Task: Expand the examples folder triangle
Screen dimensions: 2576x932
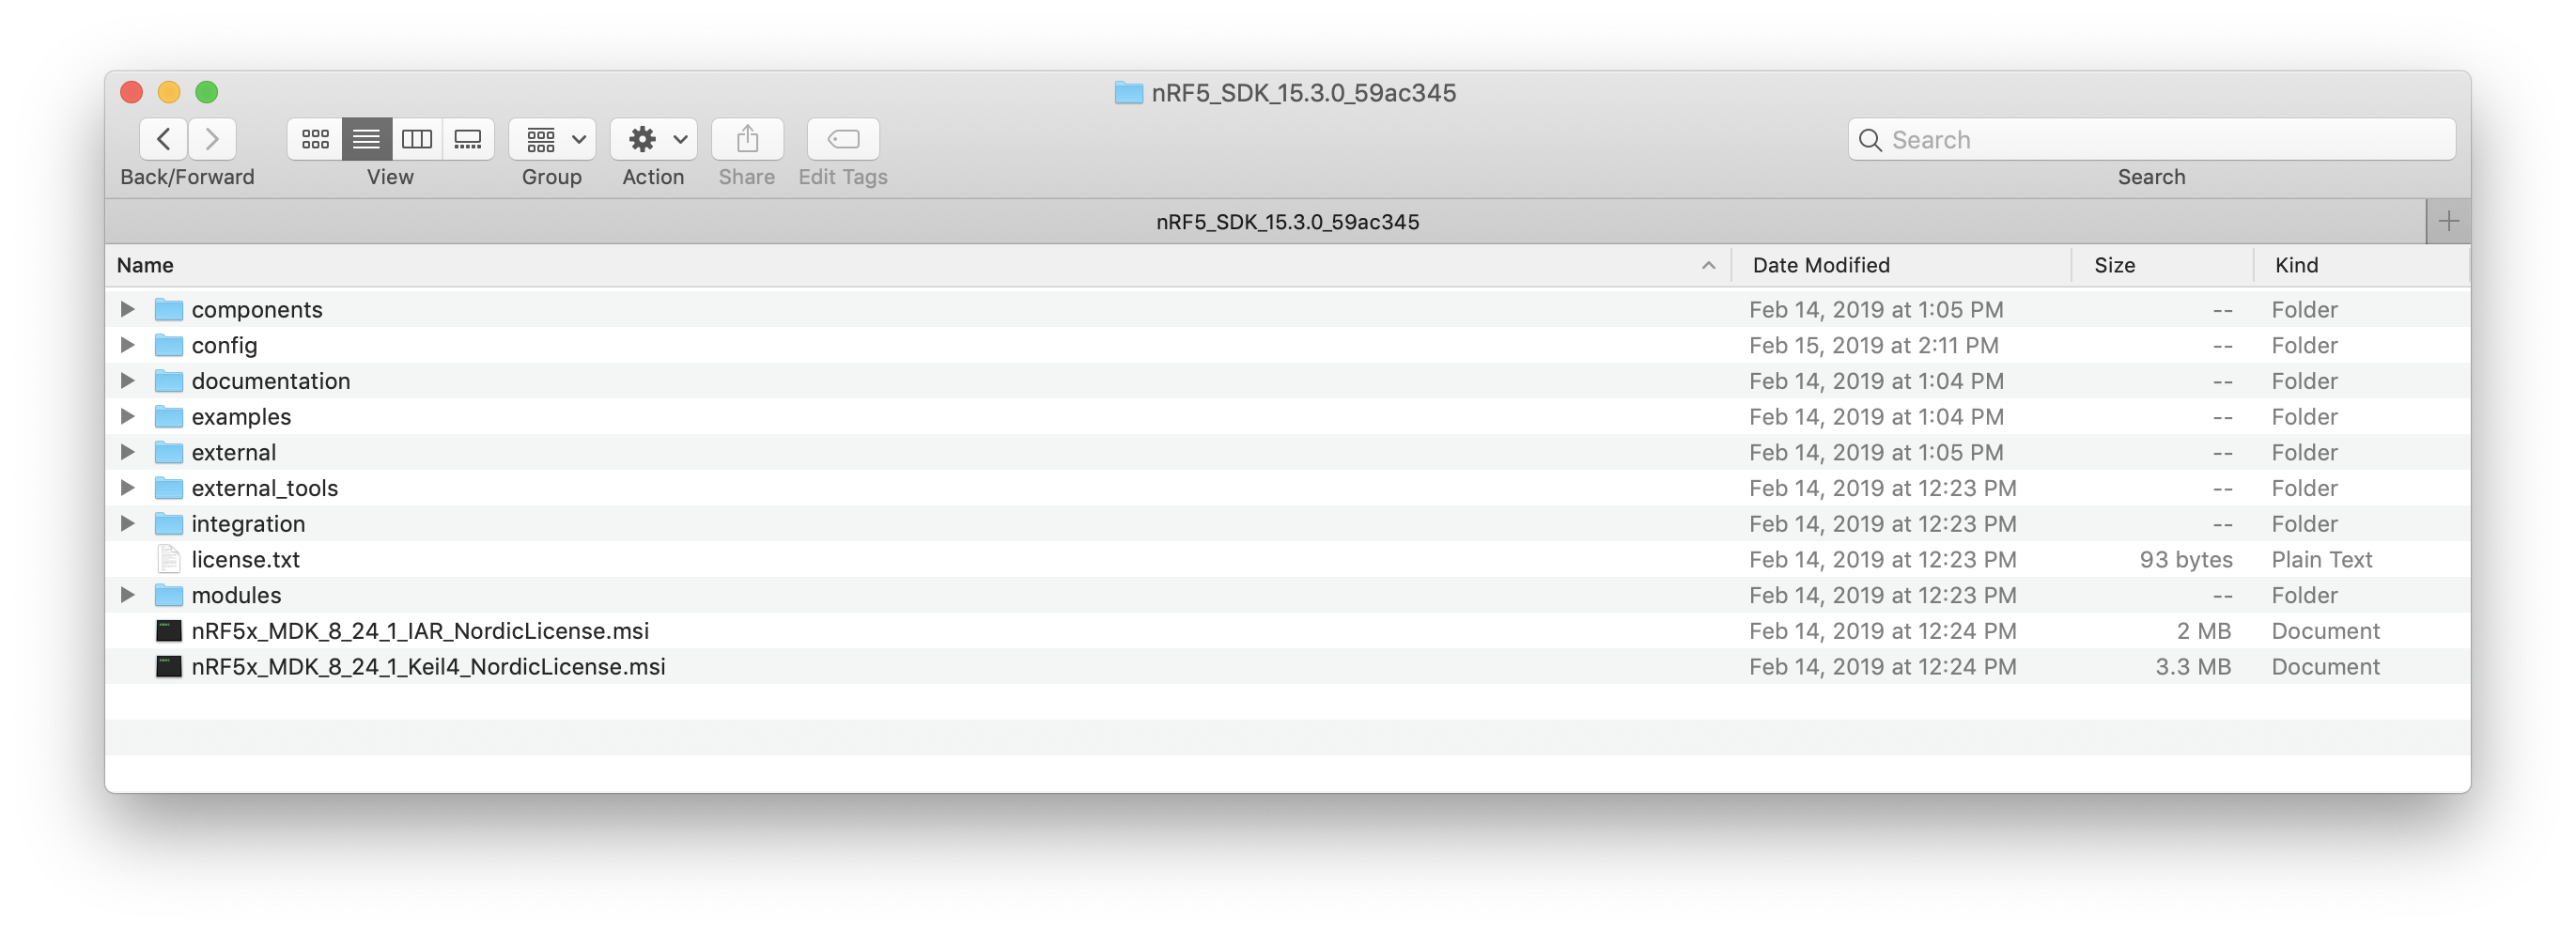Action: coord(127,416)
